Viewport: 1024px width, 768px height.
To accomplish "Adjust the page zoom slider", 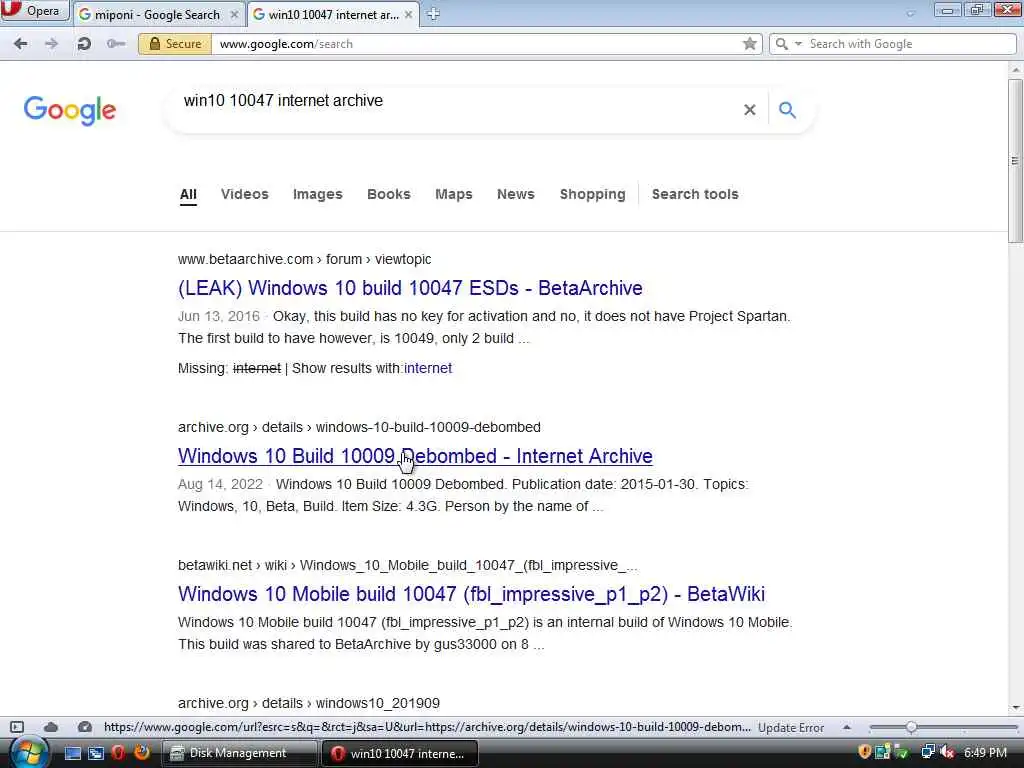I will [911, 727].
